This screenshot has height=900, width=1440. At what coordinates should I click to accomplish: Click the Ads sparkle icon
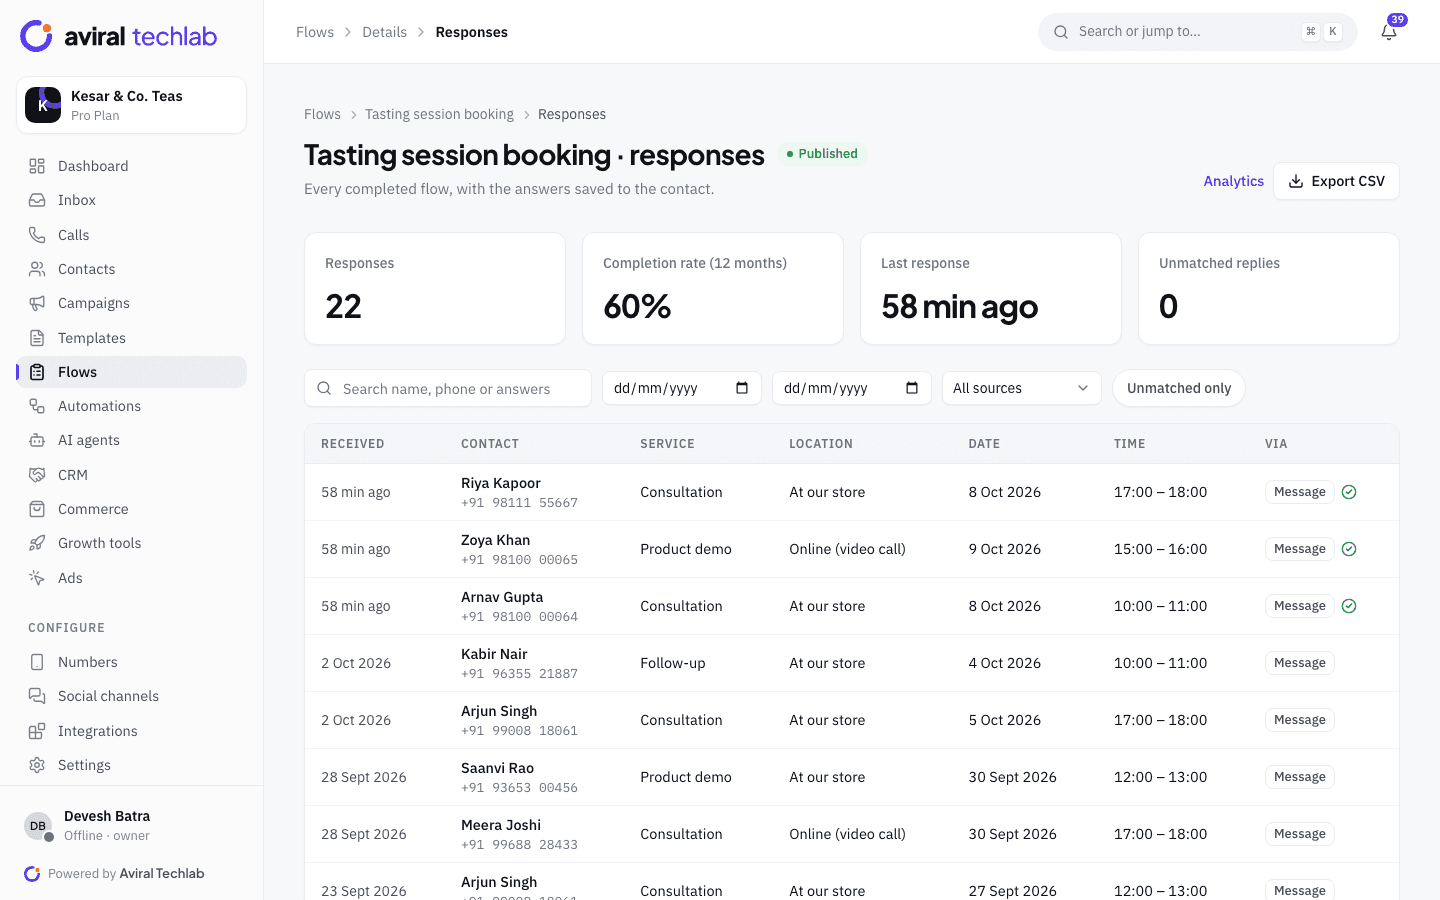click(37, 578)
